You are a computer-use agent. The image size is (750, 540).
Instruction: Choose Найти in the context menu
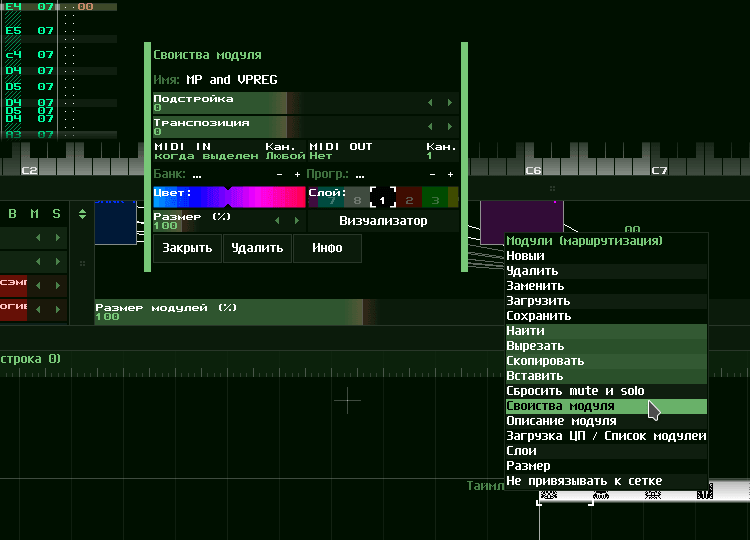(607, 331)
